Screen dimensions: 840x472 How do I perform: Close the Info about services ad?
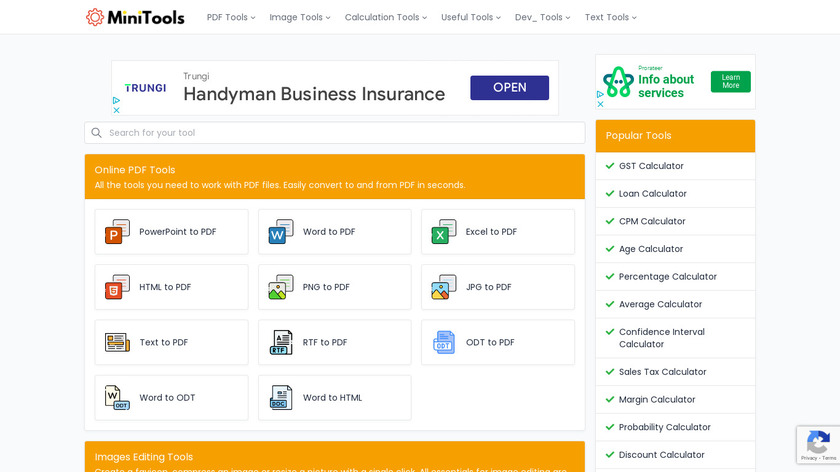[x=600, y=104]
